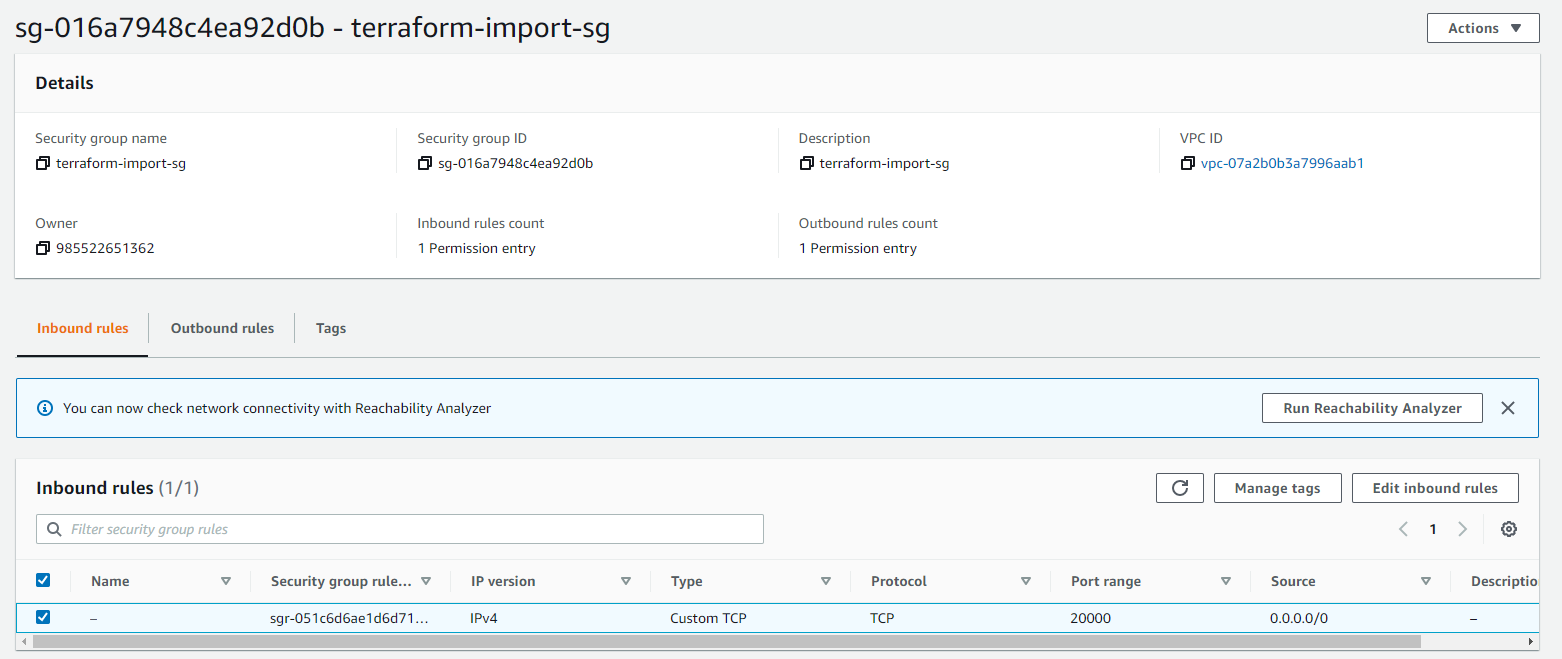Click the 0.0.0.0/0 source cell

pos(1299,618)
